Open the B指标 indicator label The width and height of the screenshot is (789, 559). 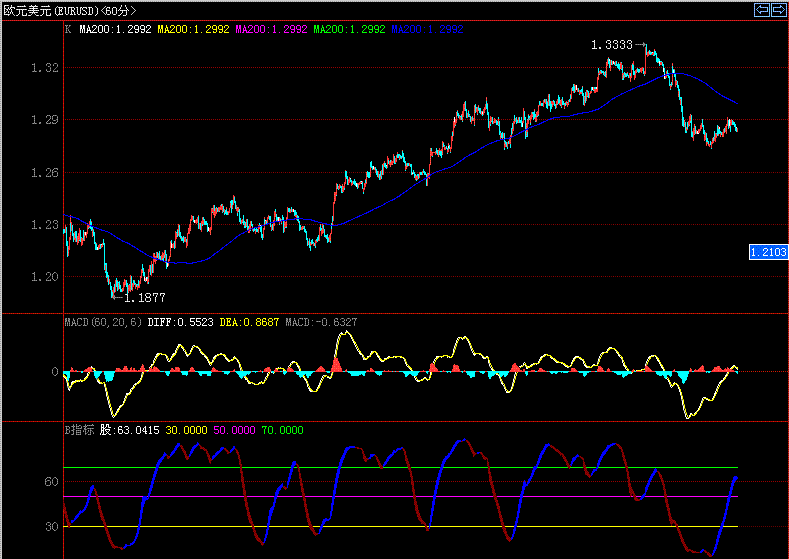tap(80, 430)
